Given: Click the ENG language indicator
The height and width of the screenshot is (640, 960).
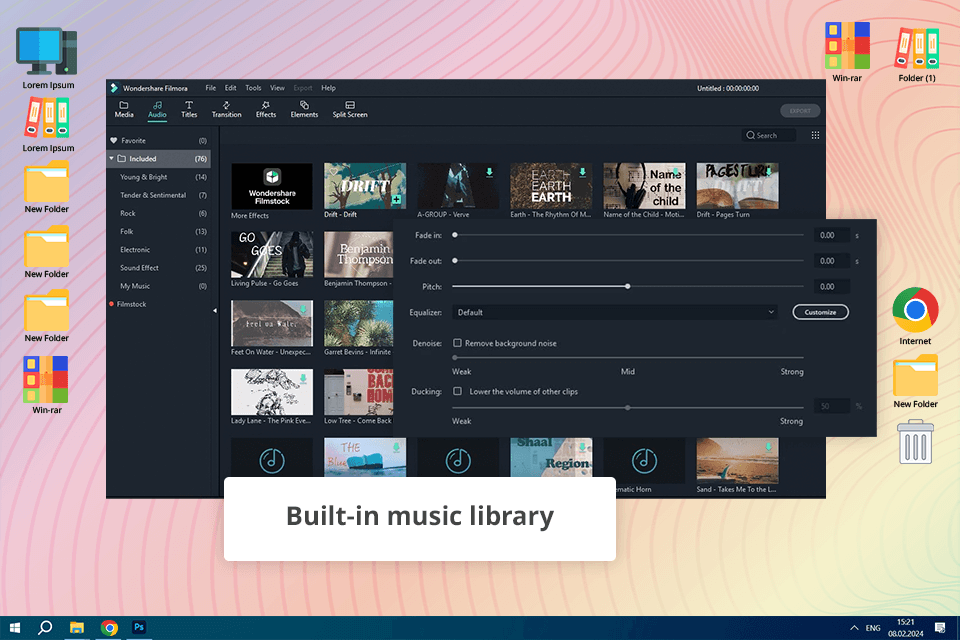Looking at the screenshot, I should click(873, 628).
